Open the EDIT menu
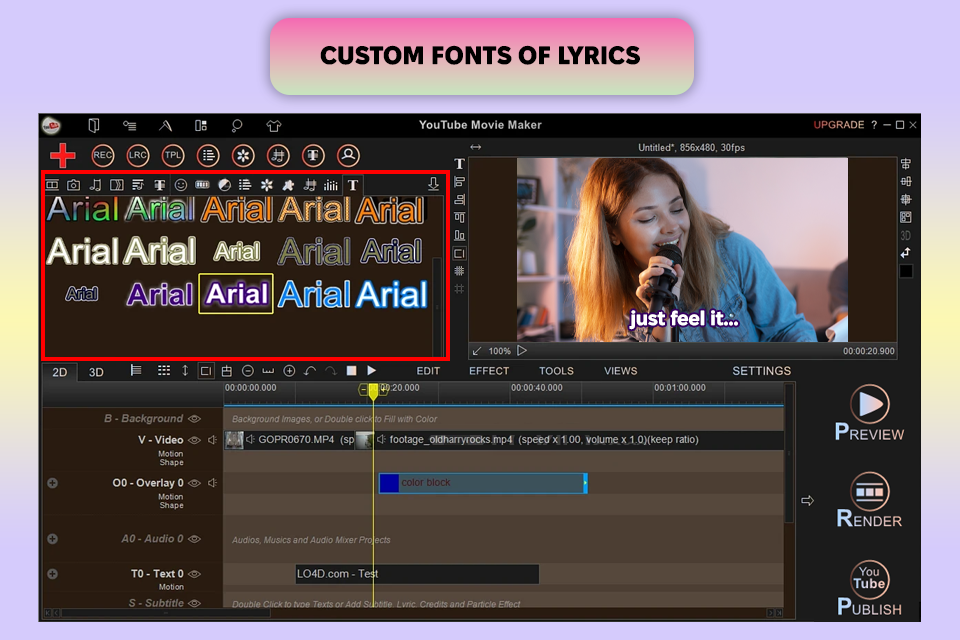The height and width of the screenshot is (640, 960). (x=428, y=371)
